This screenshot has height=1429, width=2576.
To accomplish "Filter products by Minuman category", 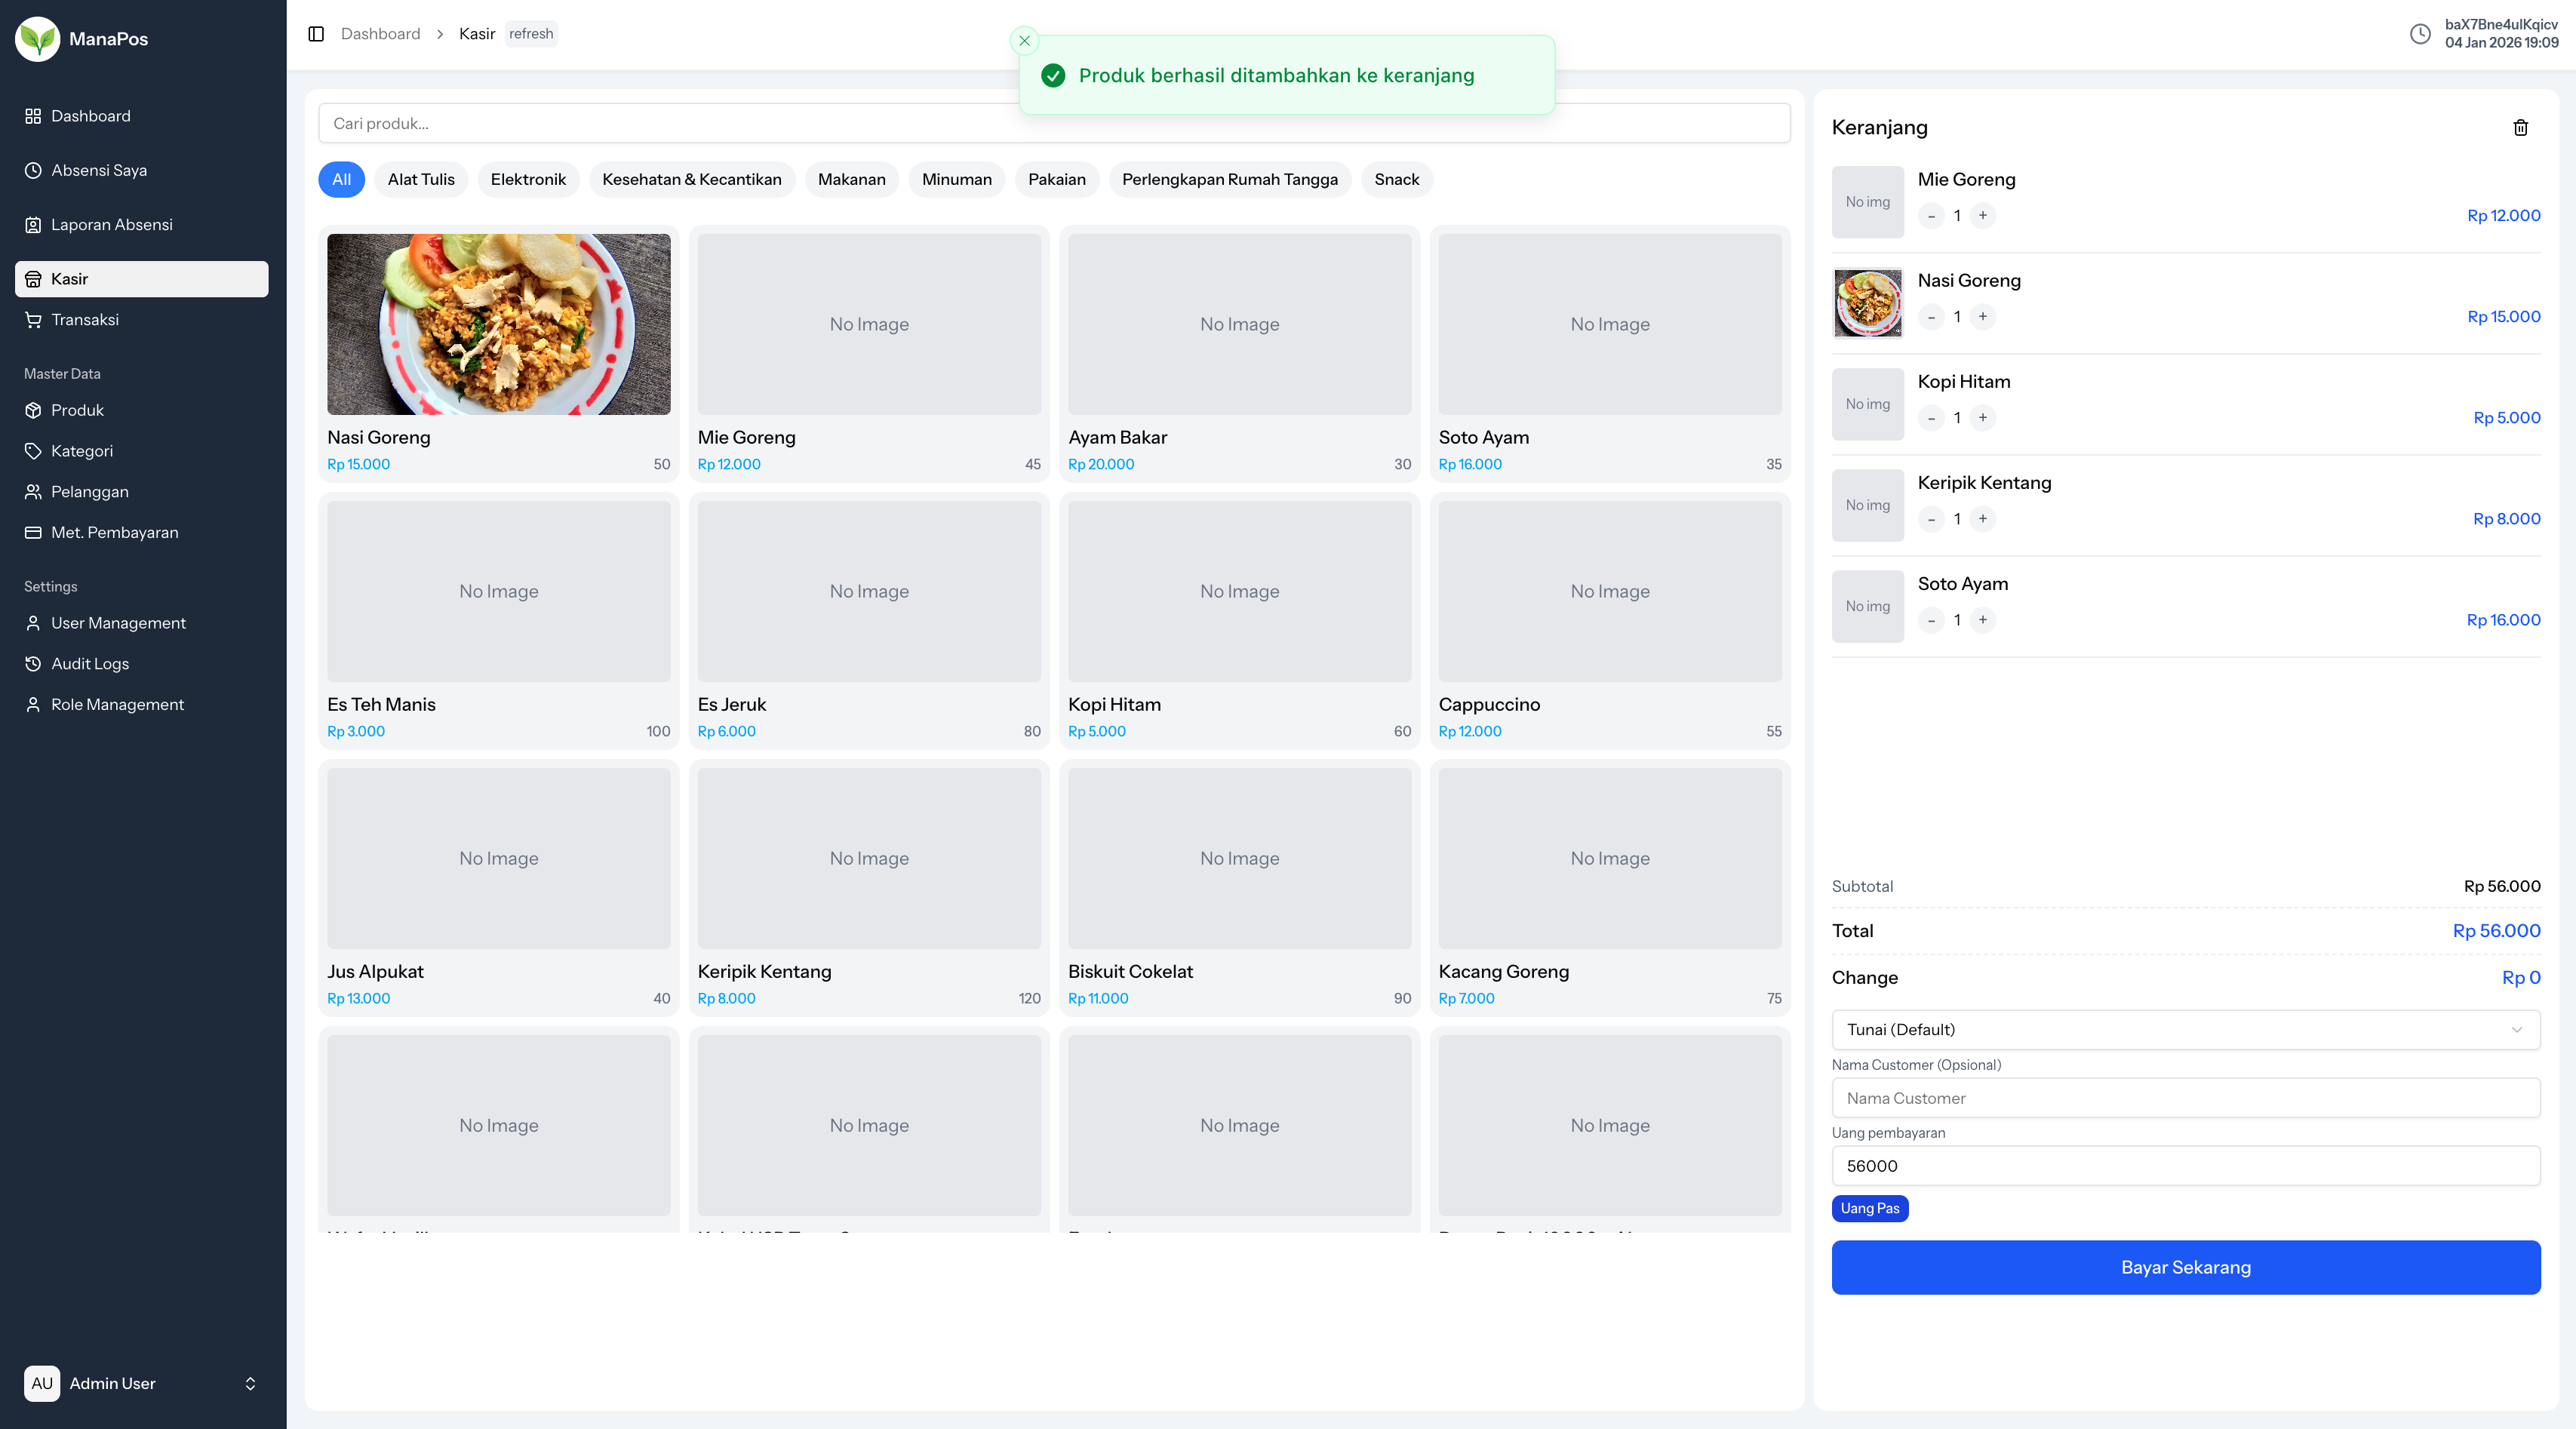I will (x=956, y=180).
